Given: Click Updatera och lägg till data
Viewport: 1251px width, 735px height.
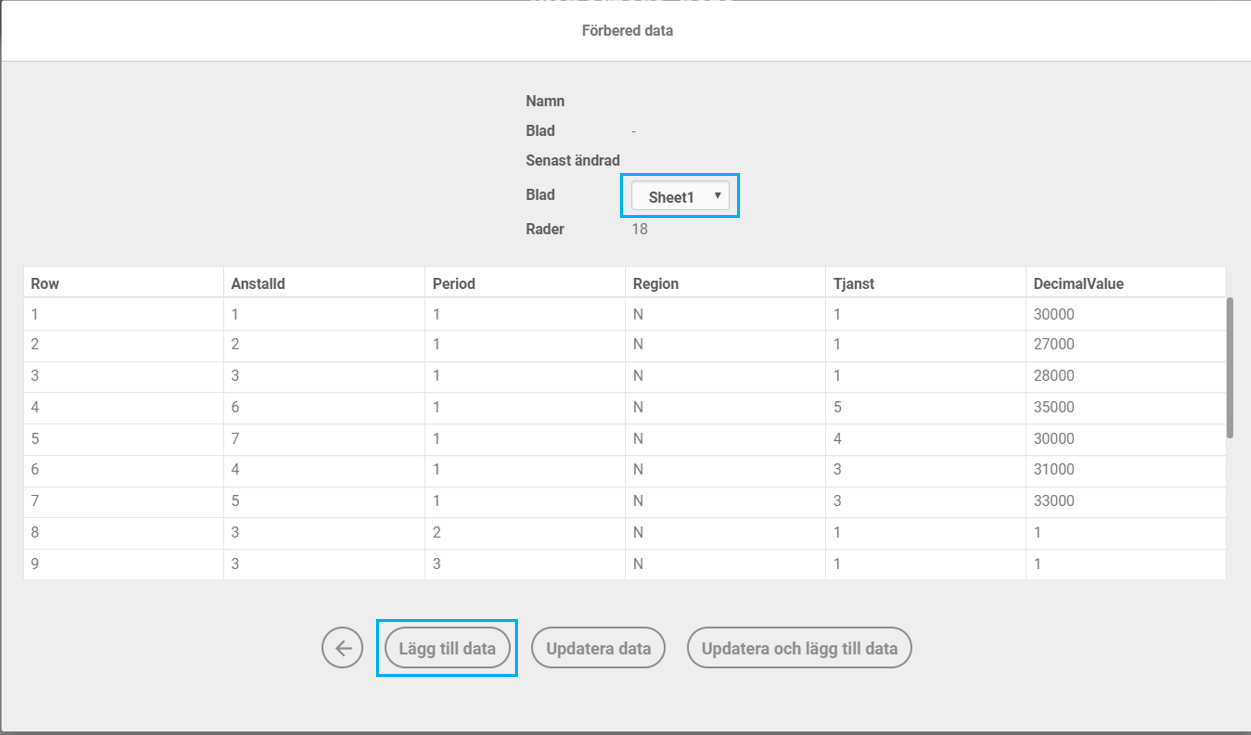Looking at the screenshot, I should click(x=799, y=648).
